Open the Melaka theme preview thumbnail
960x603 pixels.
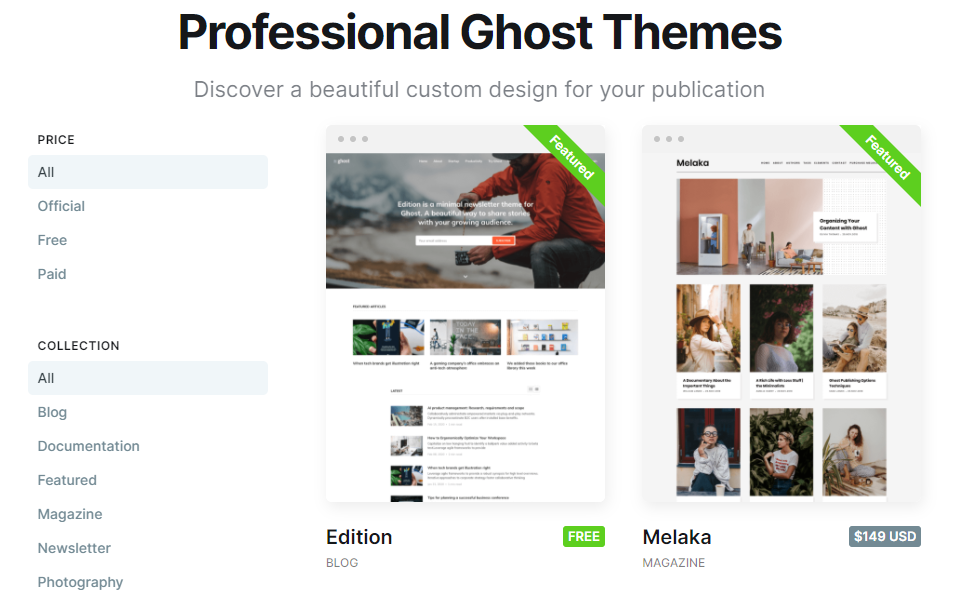coord(781,313)
